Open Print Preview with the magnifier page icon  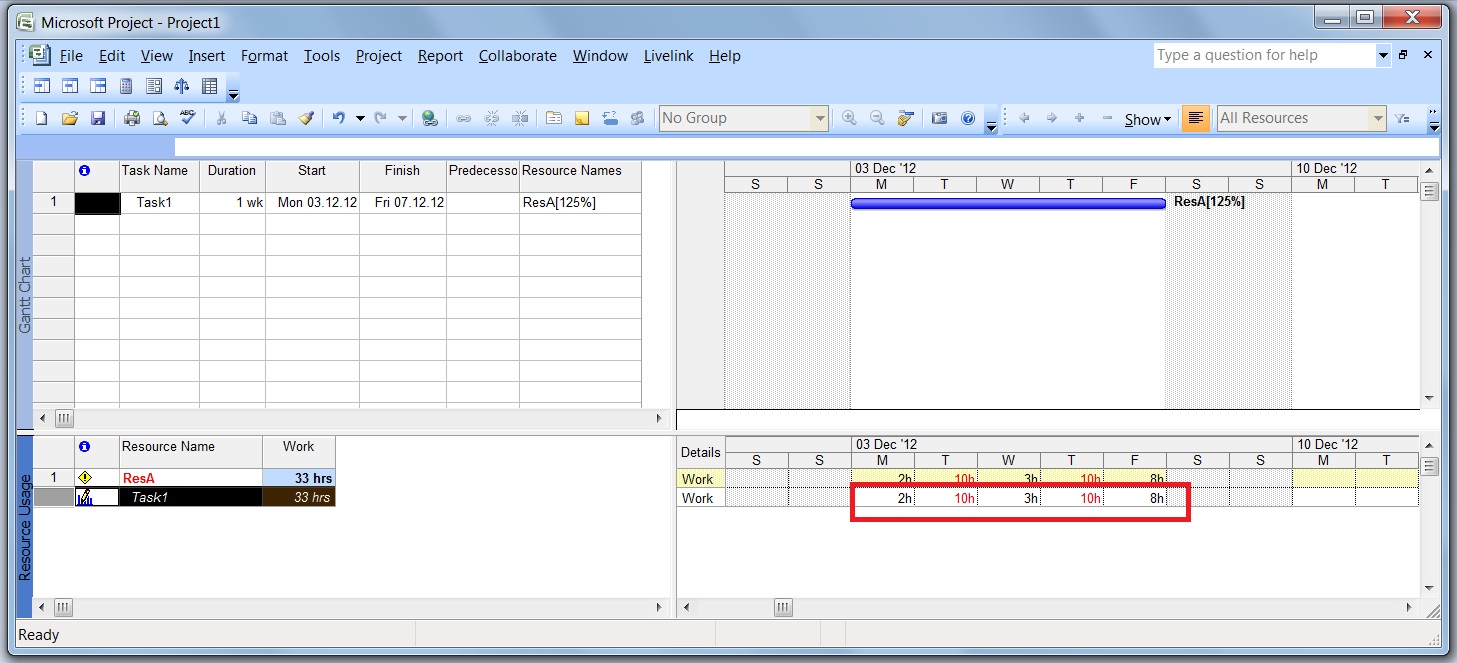click(x=160, y=118)
